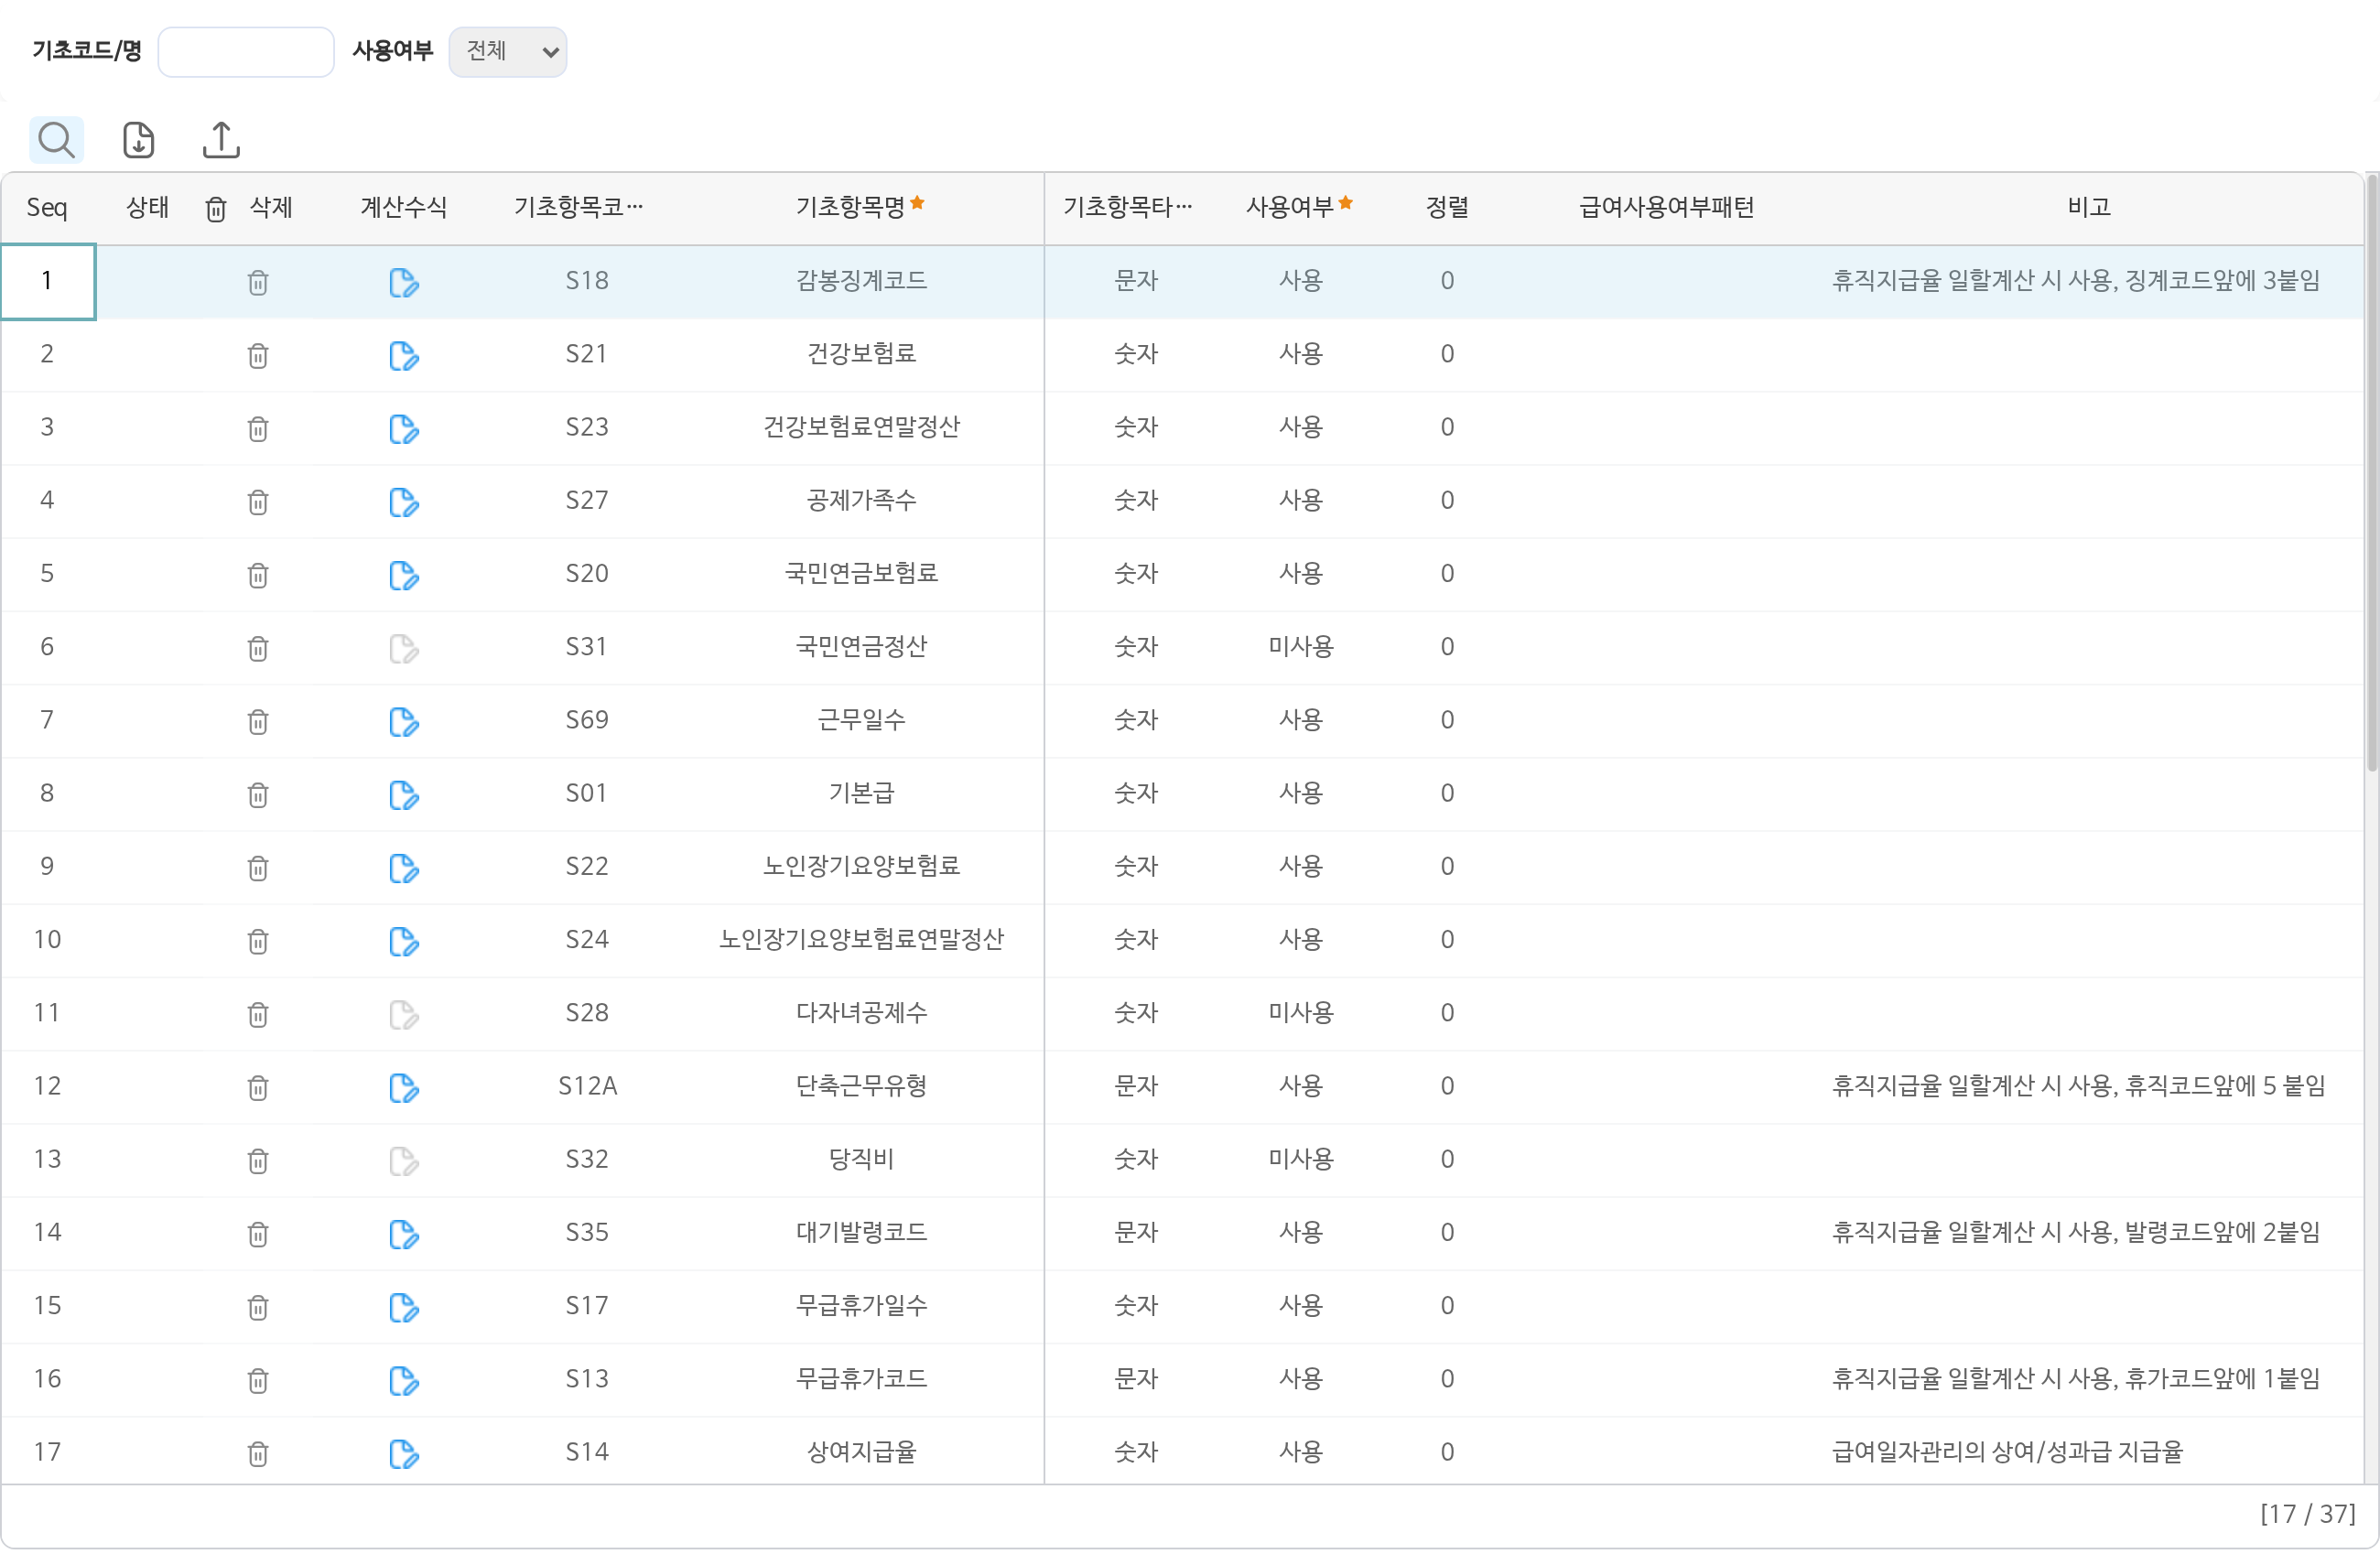Click the S35 code cell
Image resolution: width=2380 pixels, height=1554 pixels.
tap(587, 1232)
